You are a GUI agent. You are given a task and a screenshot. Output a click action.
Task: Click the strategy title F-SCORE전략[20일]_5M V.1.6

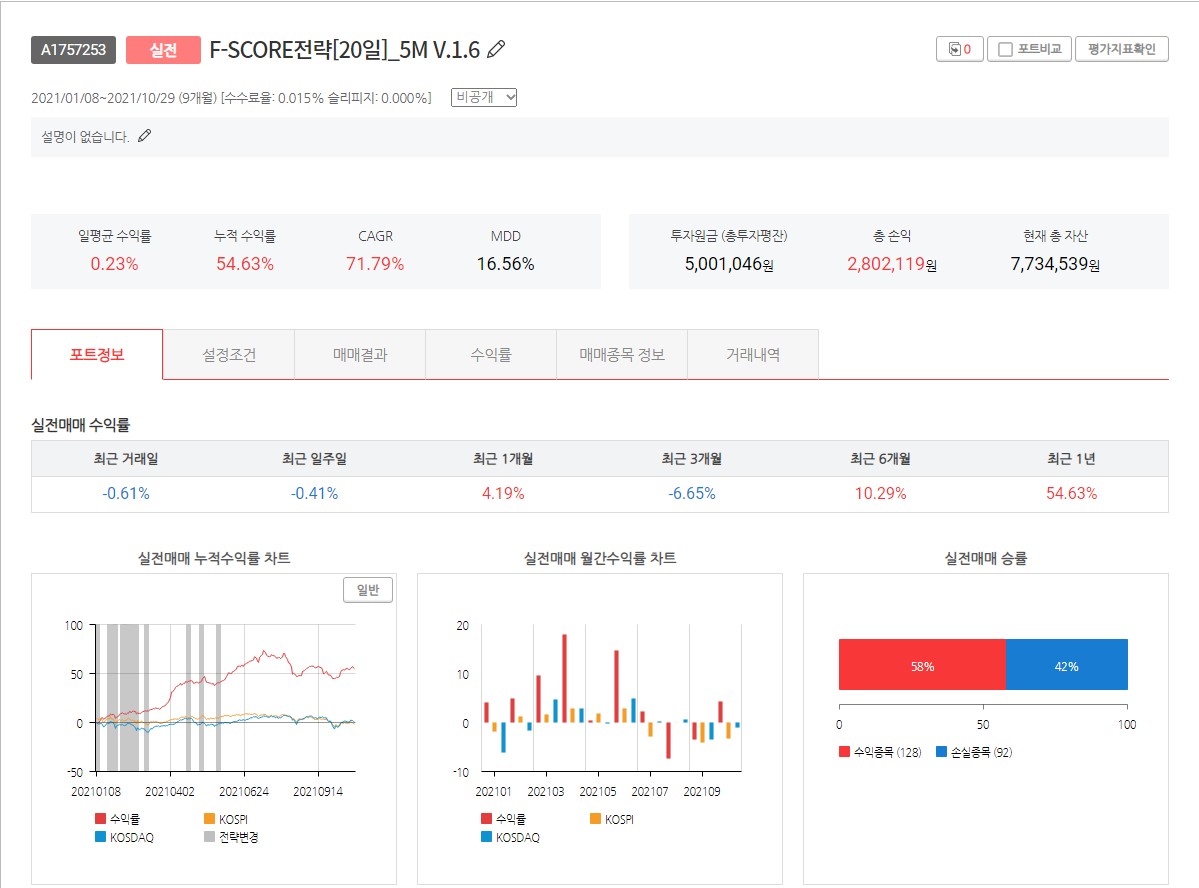click(x=345, y=50)
